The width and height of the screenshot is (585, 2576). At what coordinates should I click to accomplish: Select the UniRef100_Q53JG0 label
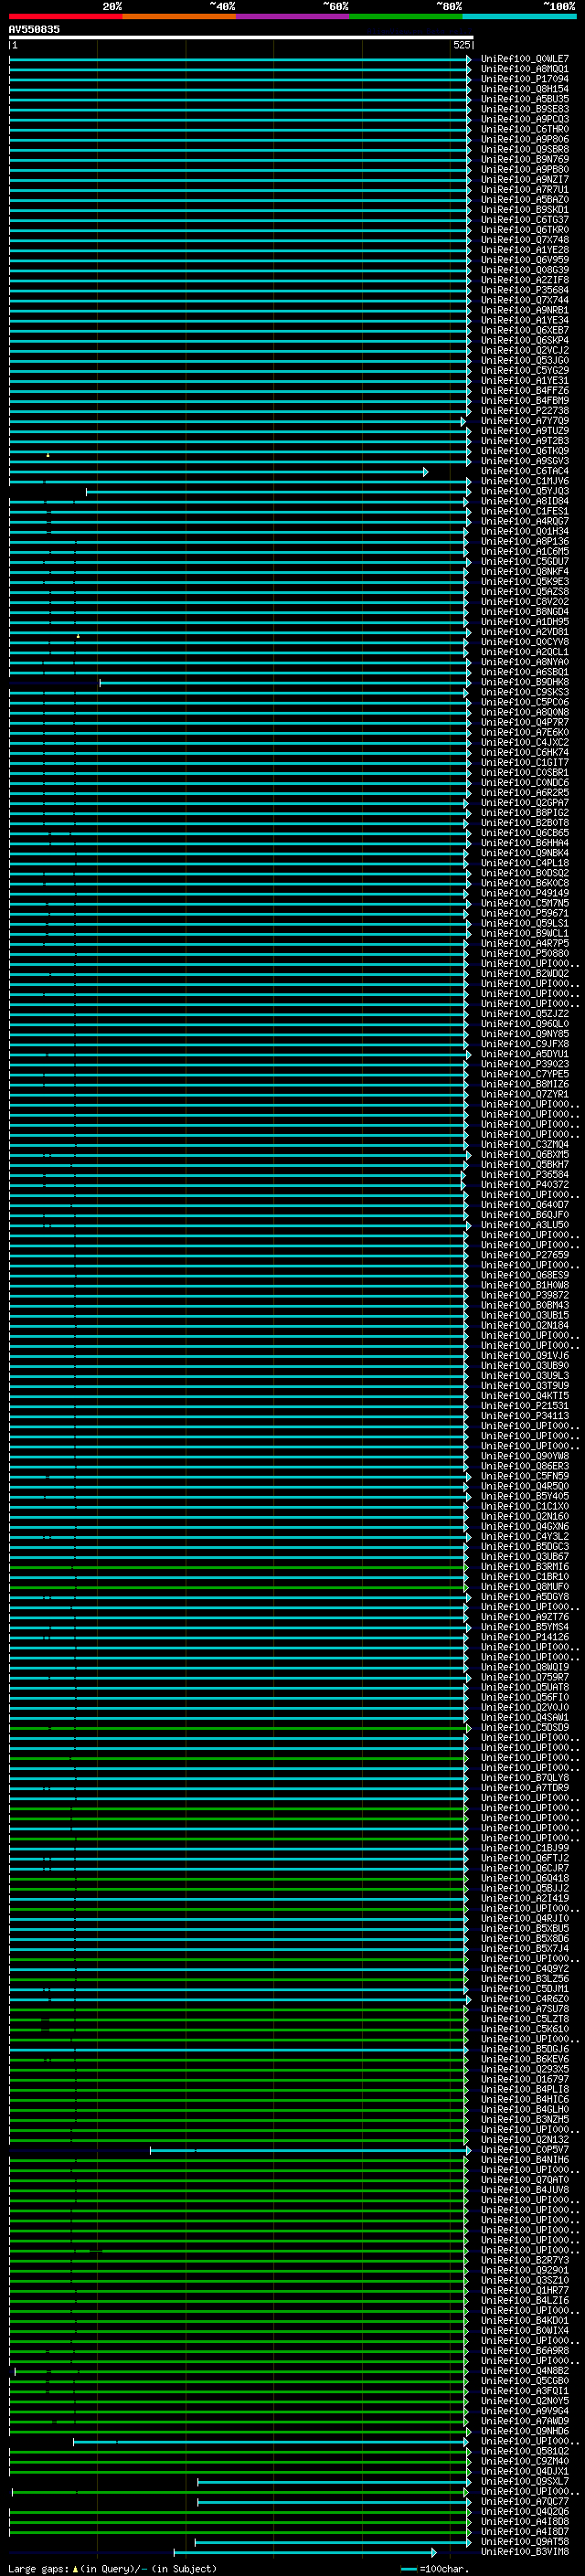point(524,360)
